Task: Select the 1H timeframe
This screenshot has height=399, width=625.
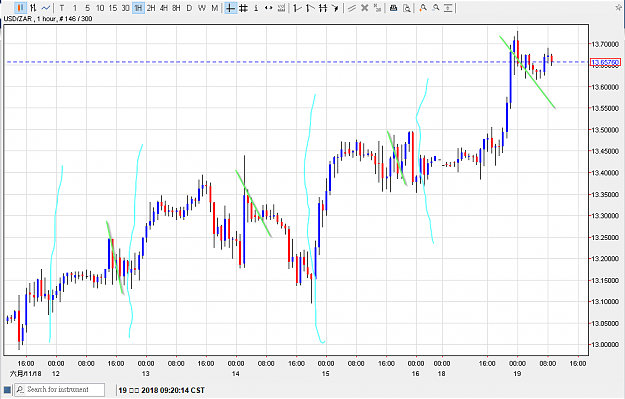Action: [x=138, y=8]
